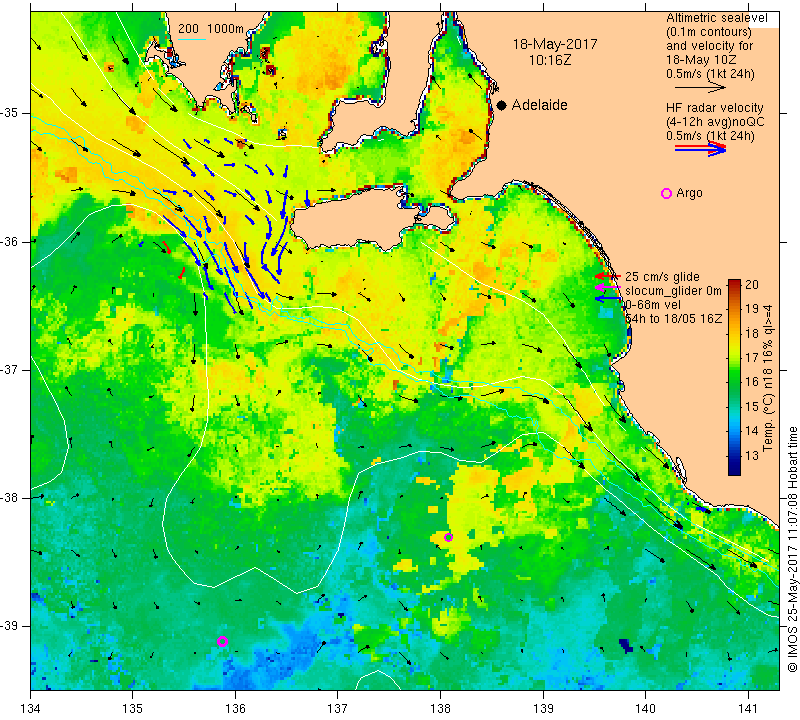Click the dark blue bottom of temperature colorbar
Image resolution: width=800 pixels, height=720 pixels.
[734, 470]
